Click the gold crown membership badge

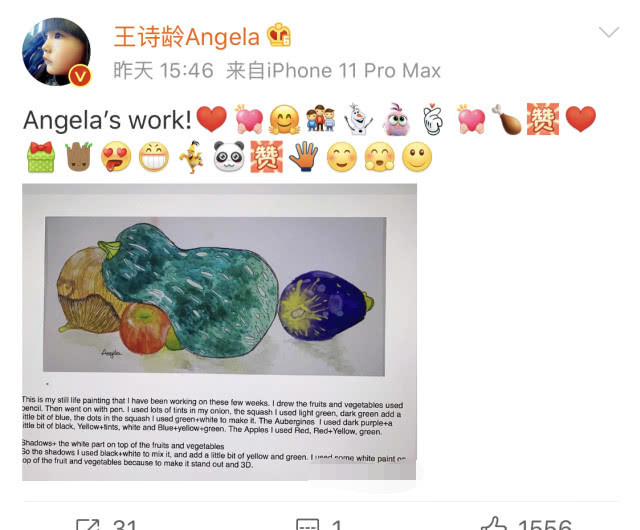pyautogui.click(x=279, y=35)
